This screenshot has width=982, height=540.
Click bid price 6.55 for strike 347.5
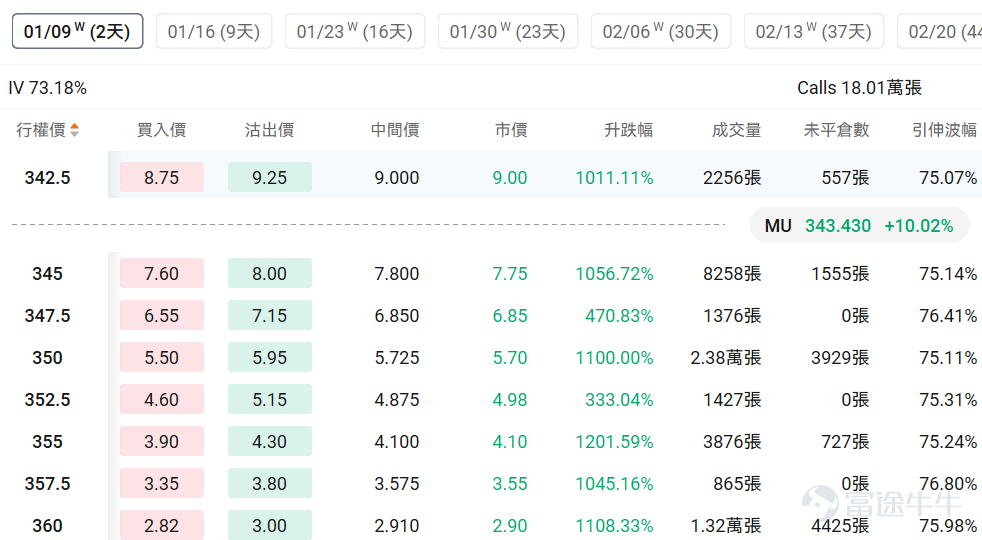pyautogui.click(x=162, y=315)
